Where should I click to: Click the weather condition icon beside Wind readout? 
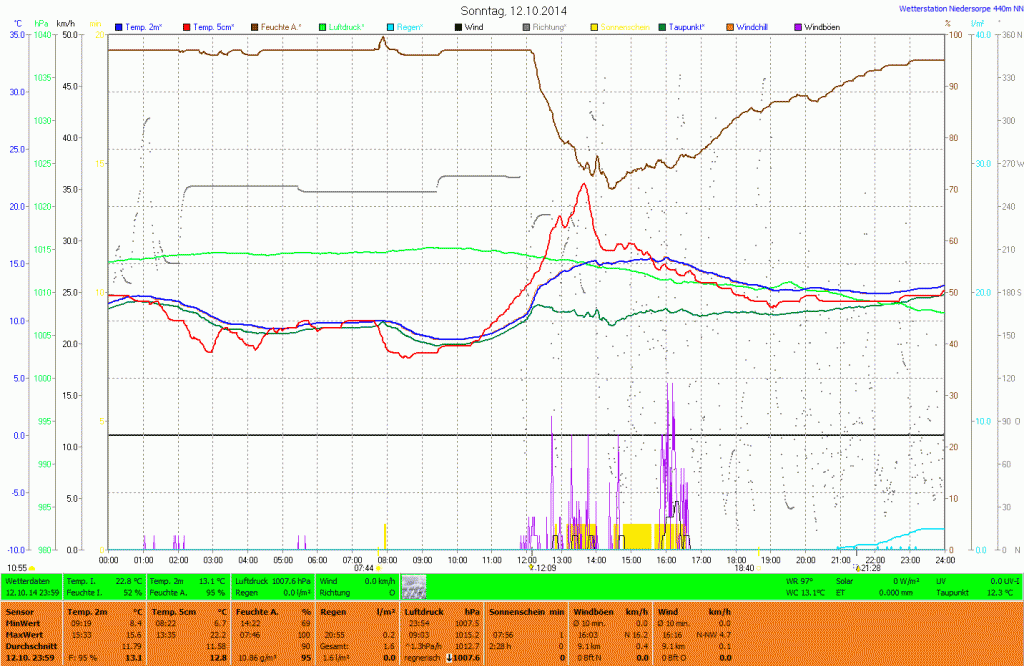click(x=414, y=586)
